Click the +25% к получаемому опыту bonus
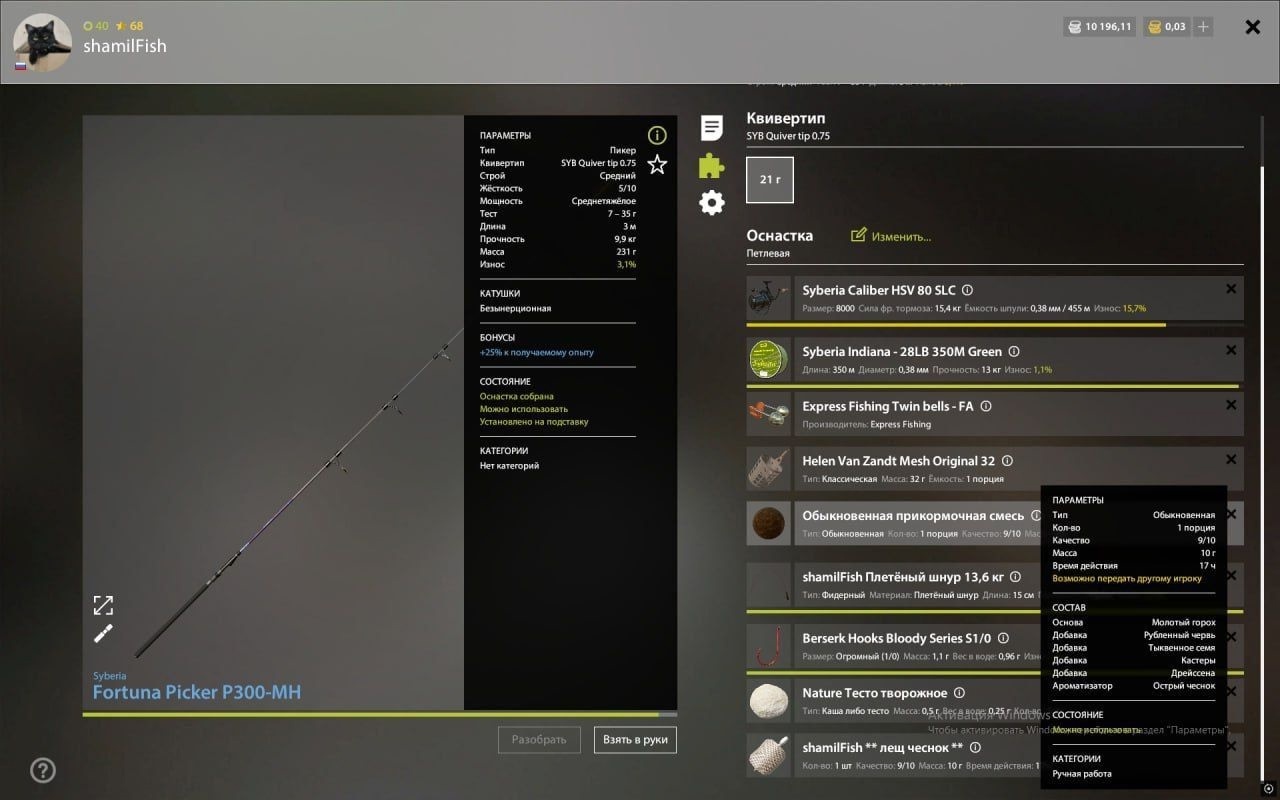Viewport: 1280px width, 800px height. [x=536, y=352]
